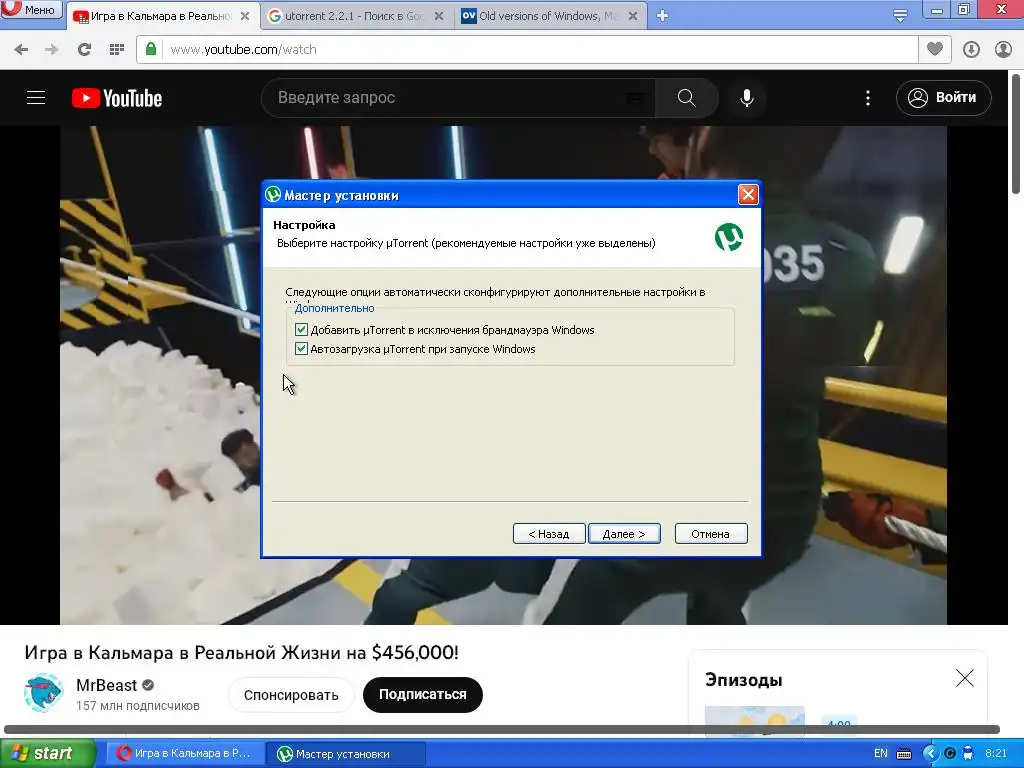1024x768 pixels.
Task: Click the video title Игра в Кальмара
Action: [242, 652]
